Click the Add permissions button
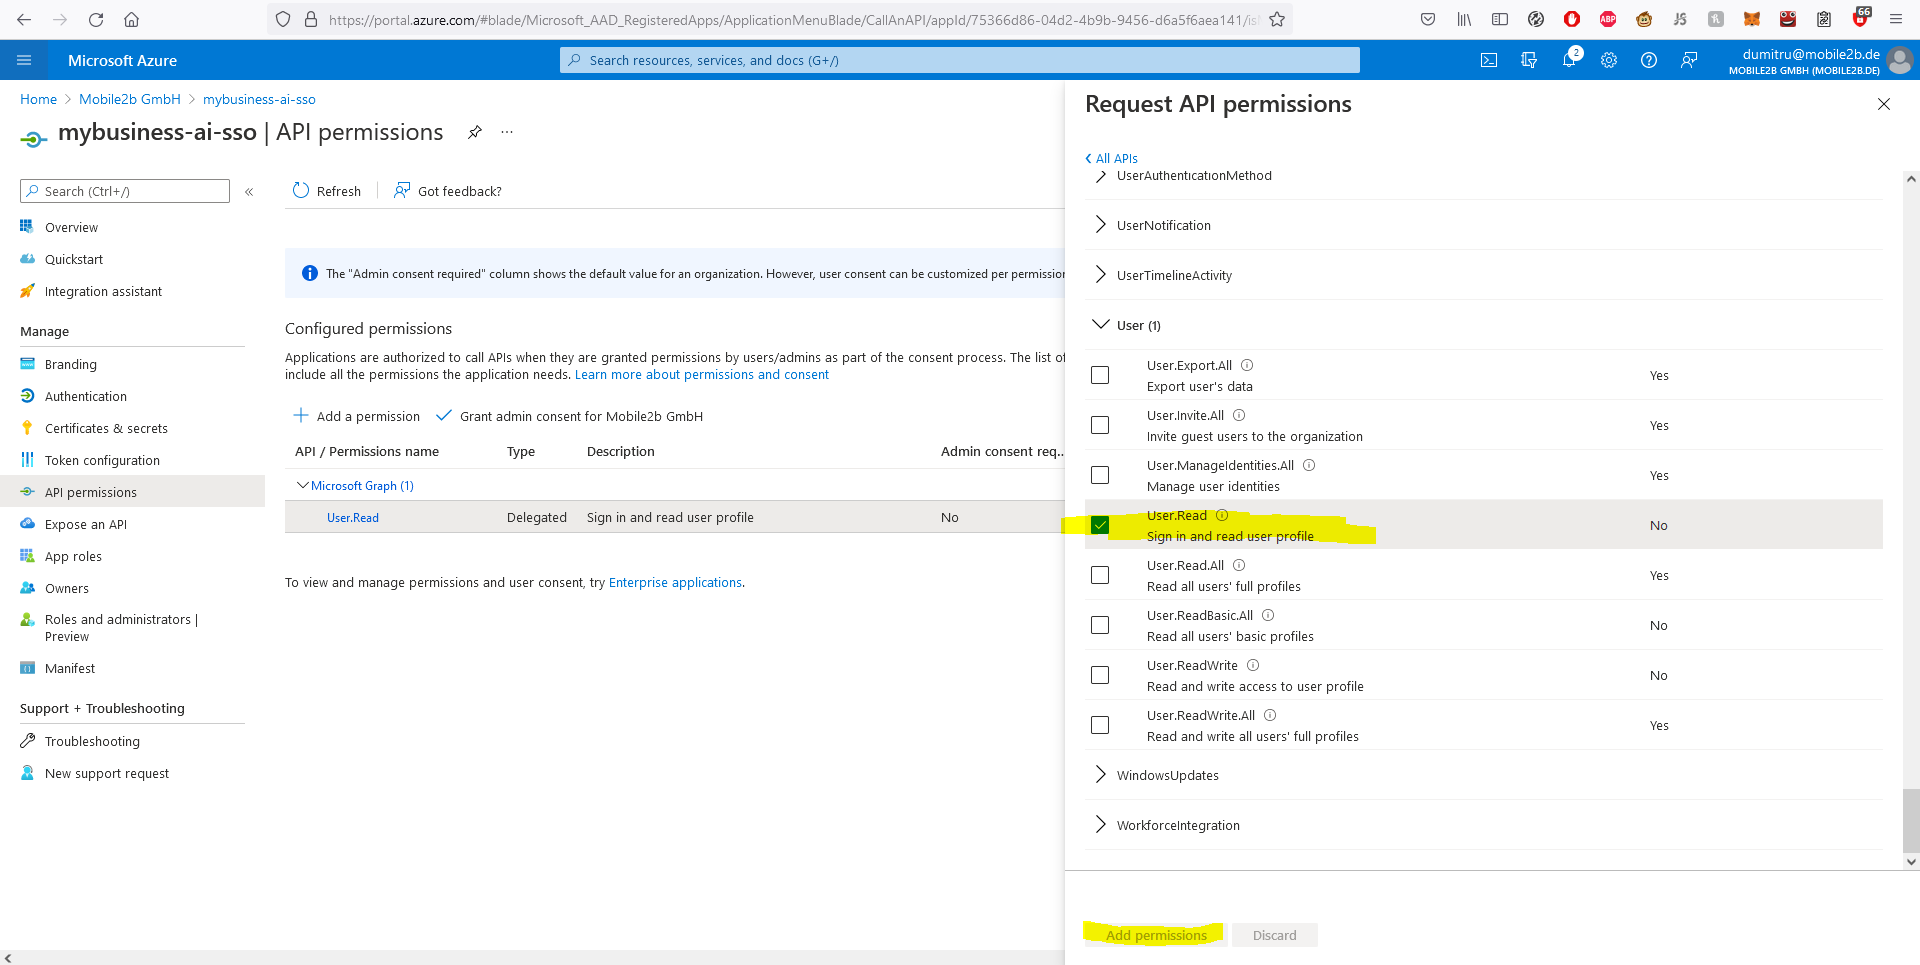 click(x=1155, y=934)
